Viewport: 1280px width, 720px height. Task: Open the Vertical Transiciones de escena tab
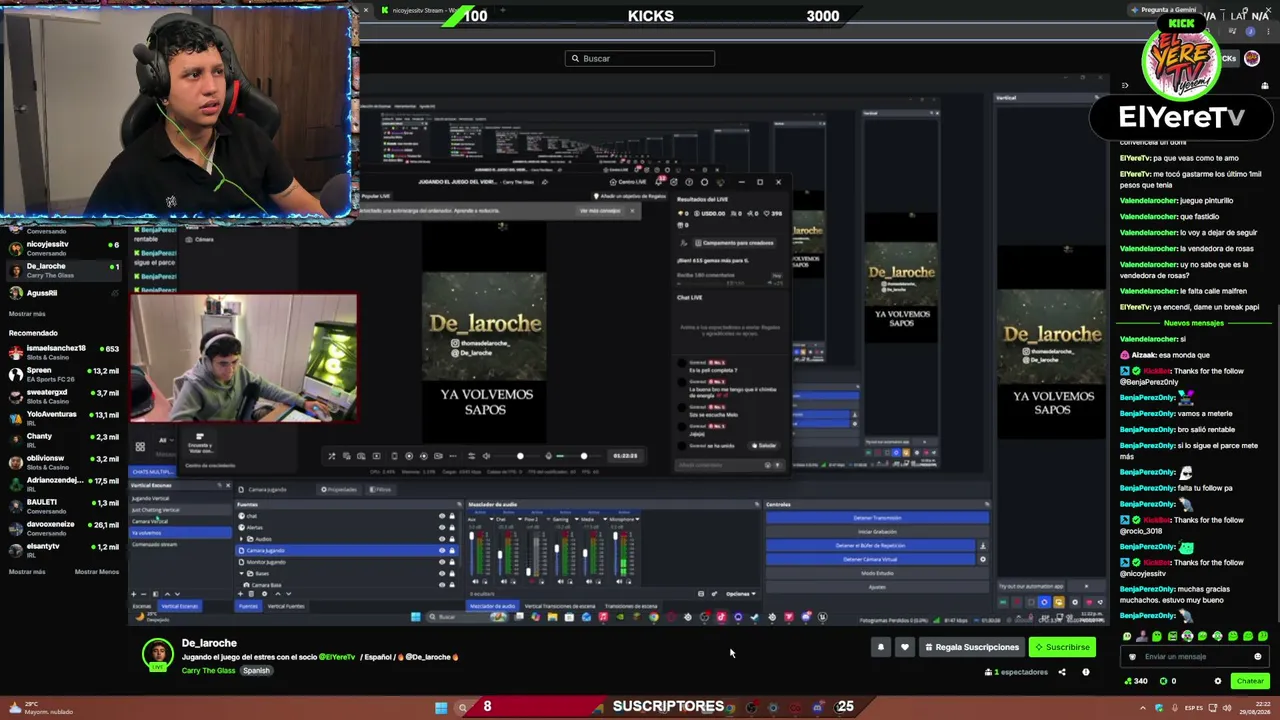tap(560, 606)
